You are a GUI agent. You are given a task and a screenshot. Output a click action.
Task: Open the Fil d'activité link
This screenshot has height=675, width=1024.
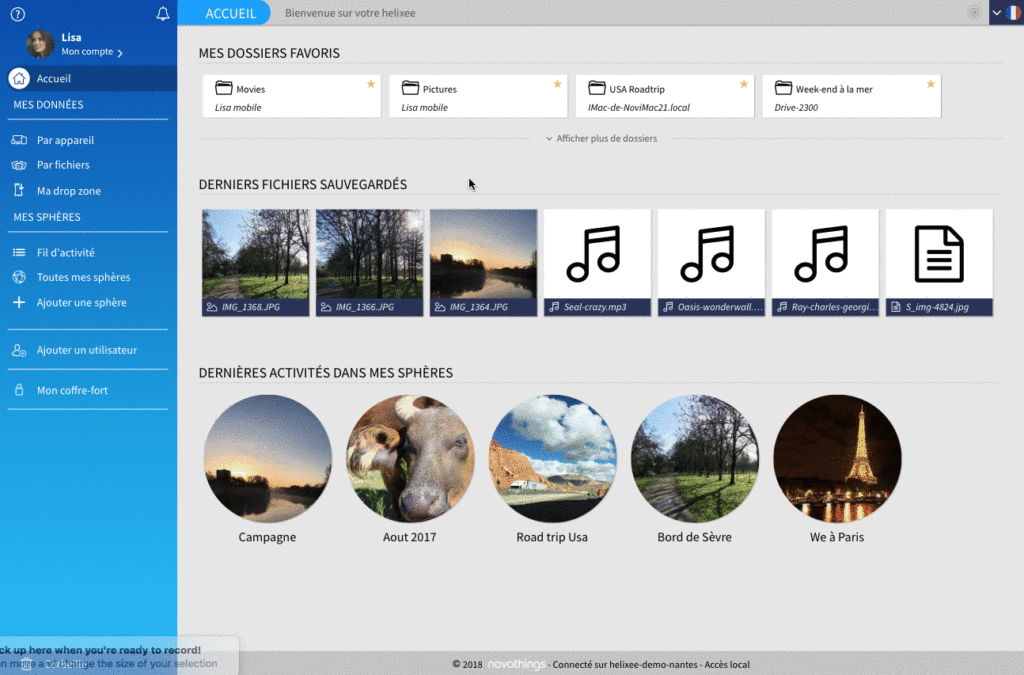pos(65,253)
